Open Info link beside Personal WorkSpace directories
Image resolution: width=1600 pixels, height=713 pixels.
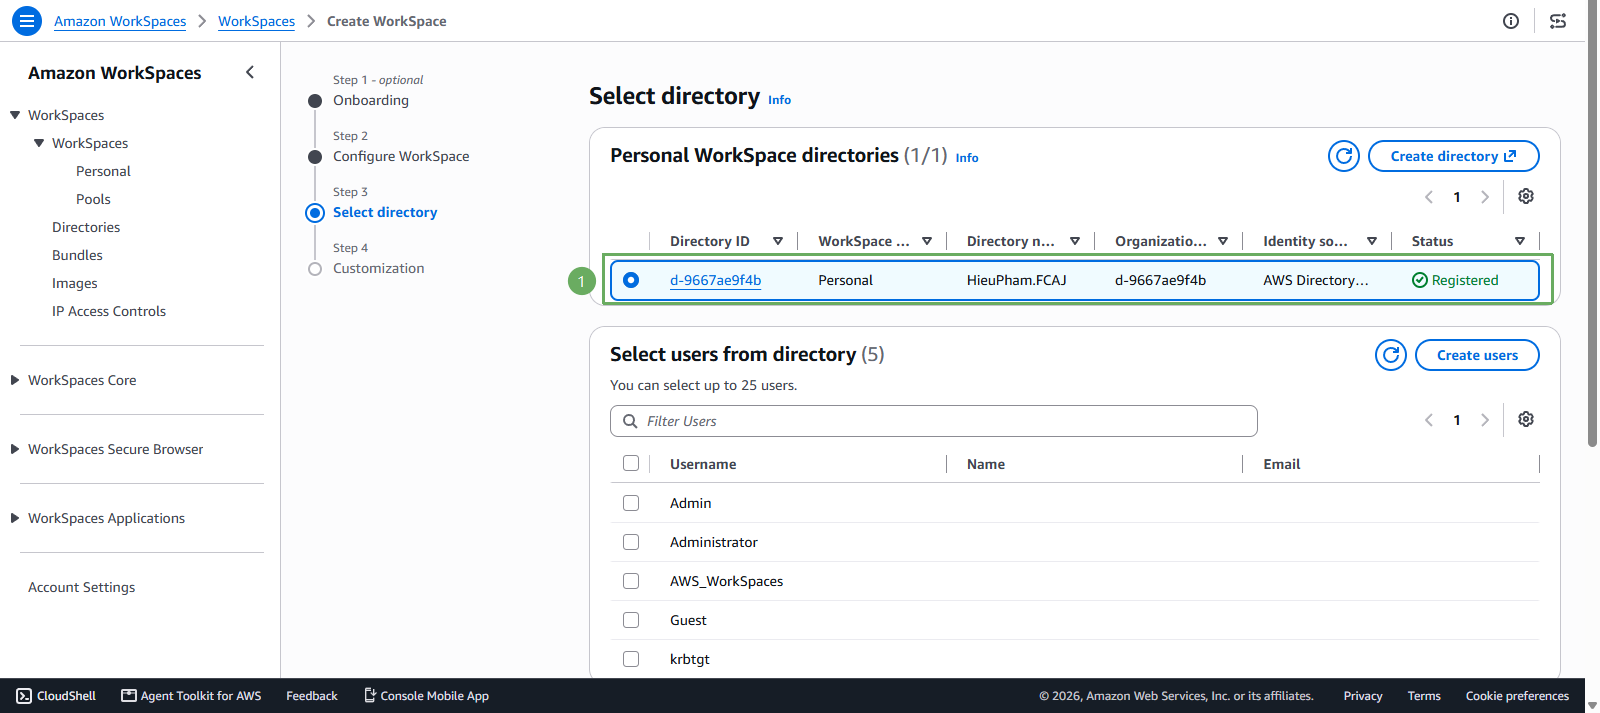967,158
